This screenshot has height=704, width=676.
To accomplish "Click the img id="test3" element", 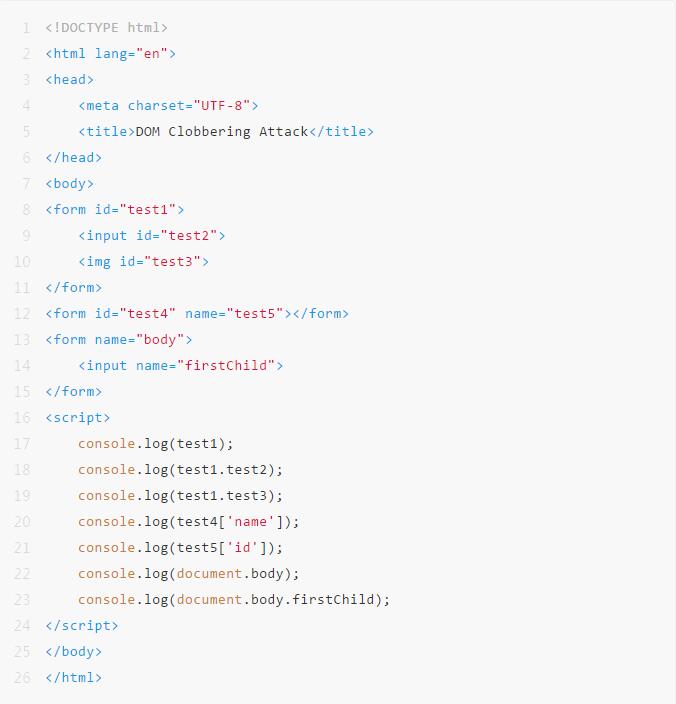I will (x=144, y=262).
